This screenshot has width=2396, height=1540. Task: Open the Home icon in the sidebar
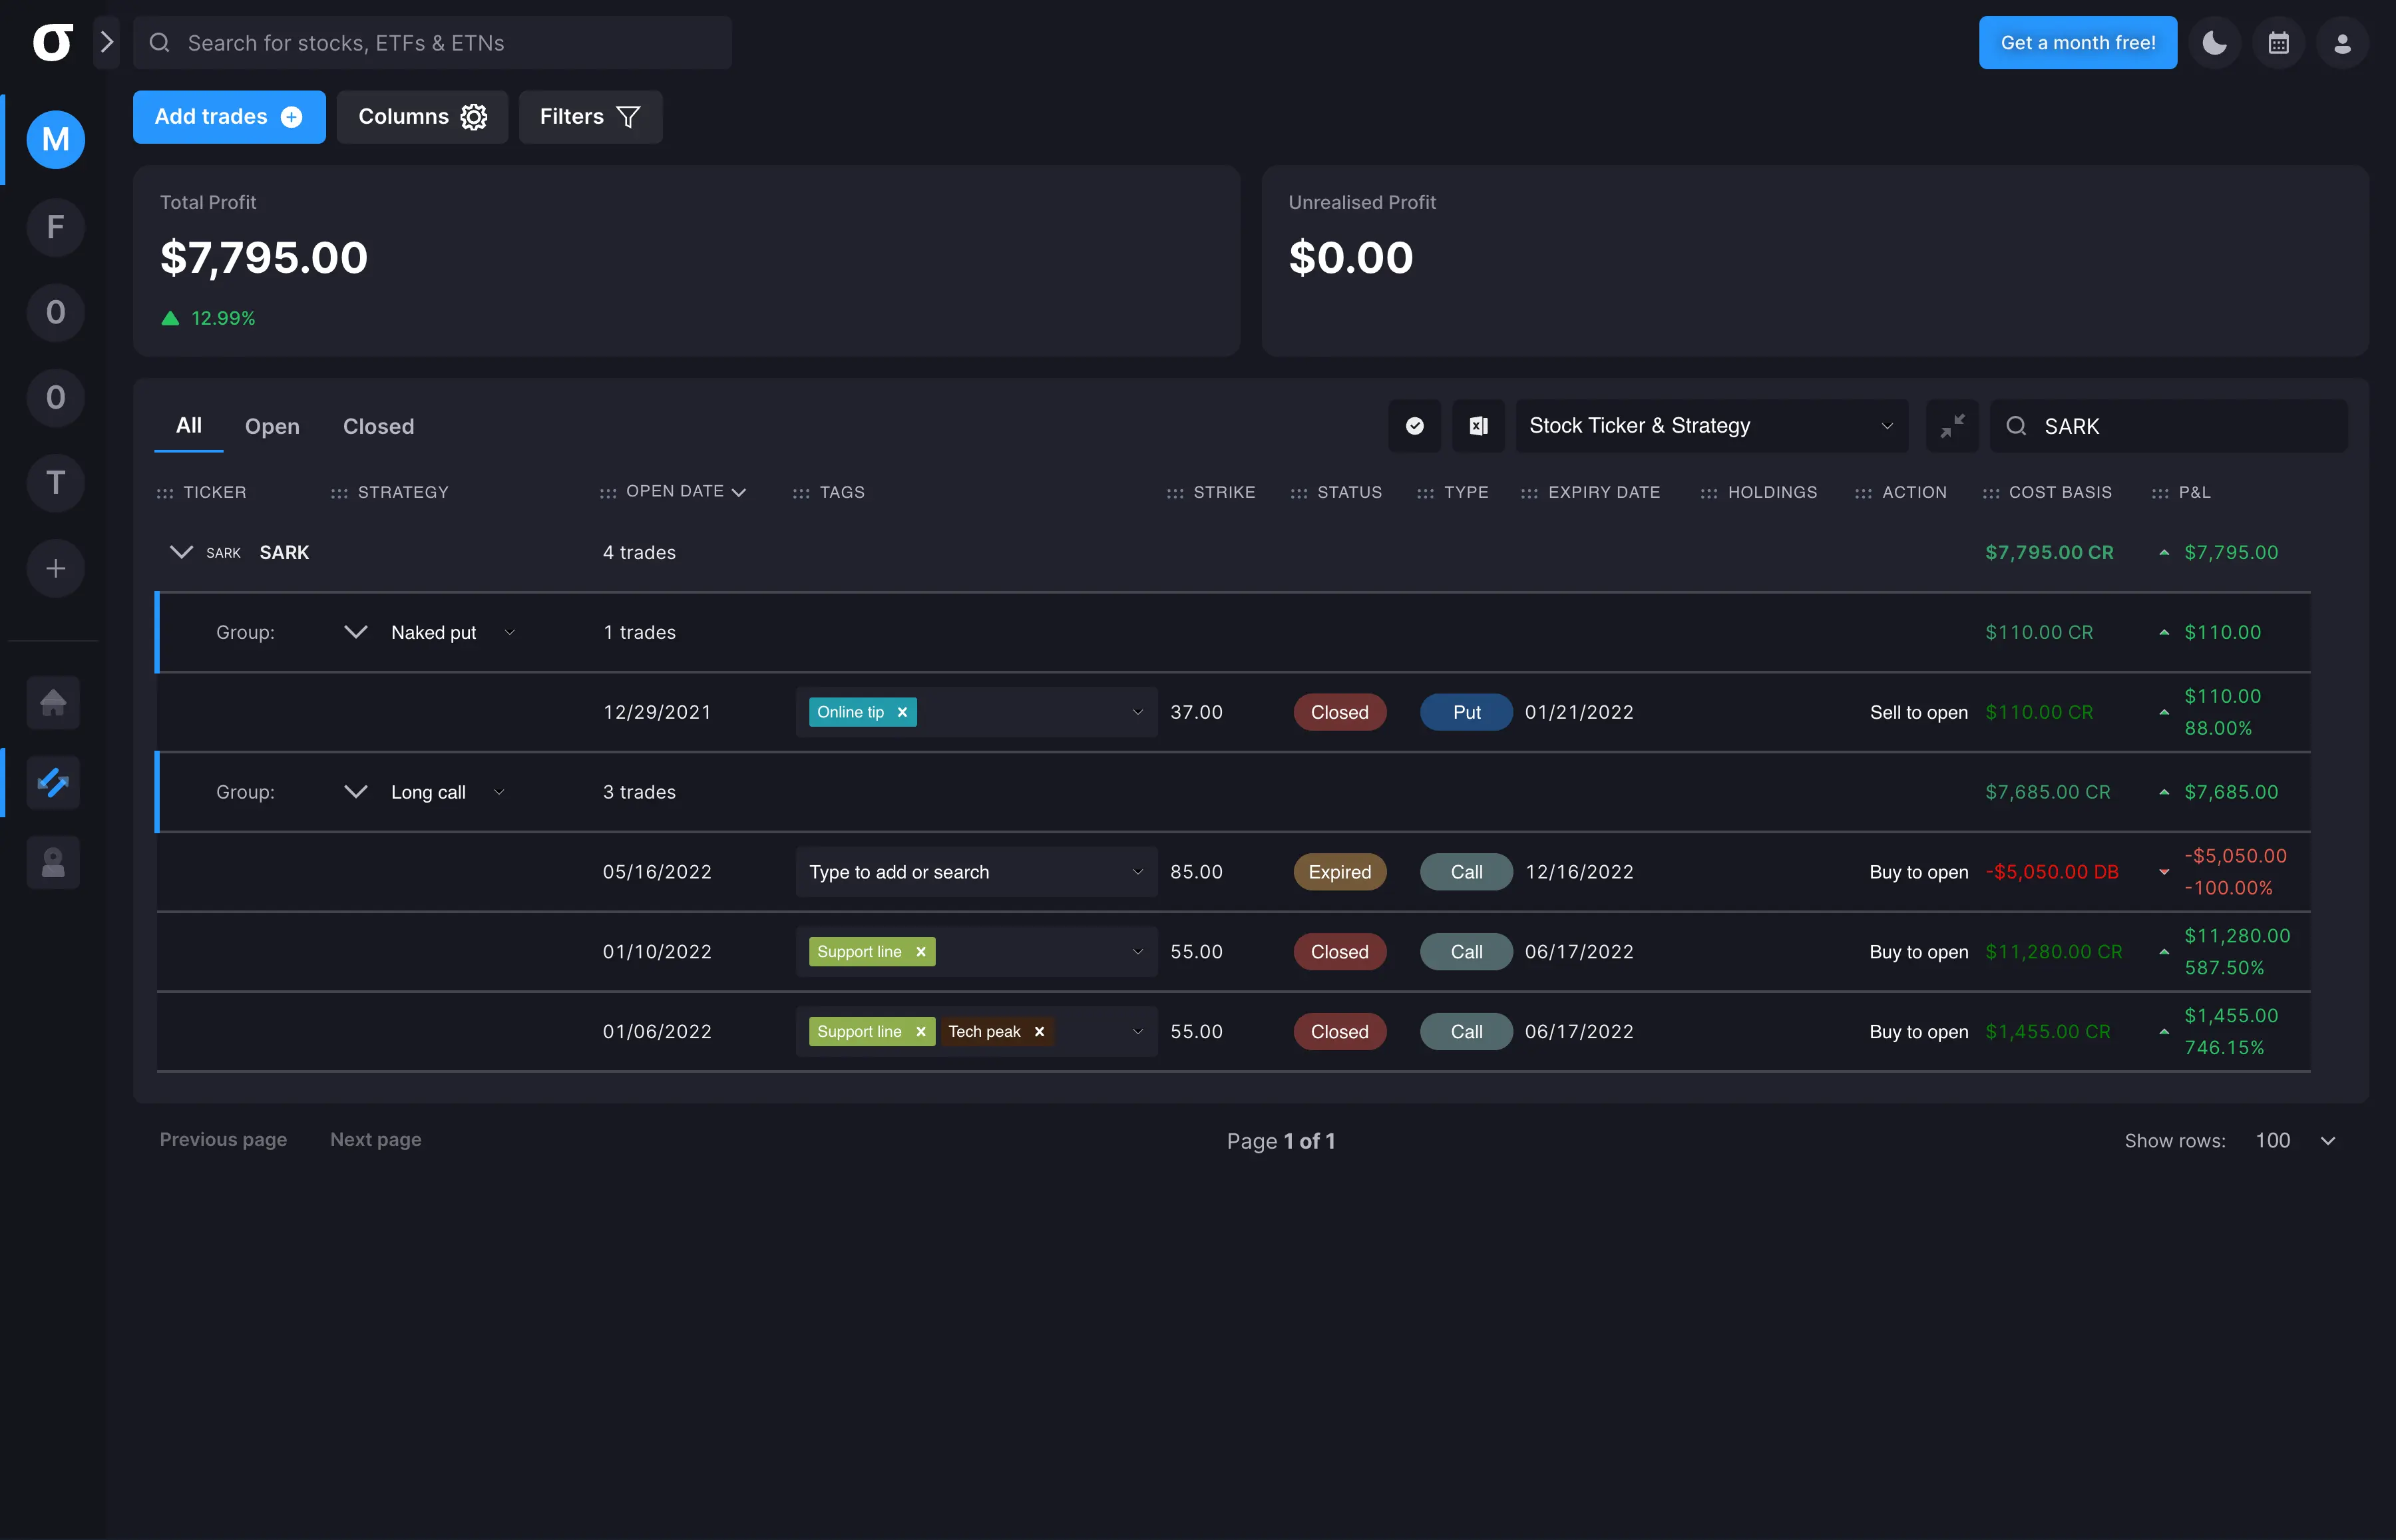pyautogui.click(x=53, y=702)
